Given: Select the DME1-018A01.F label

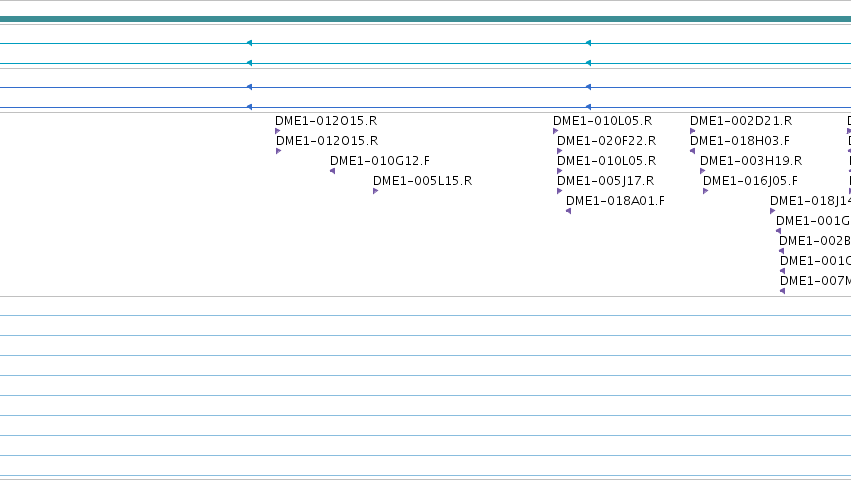Looking at the screenshot, I should [615, 201].
